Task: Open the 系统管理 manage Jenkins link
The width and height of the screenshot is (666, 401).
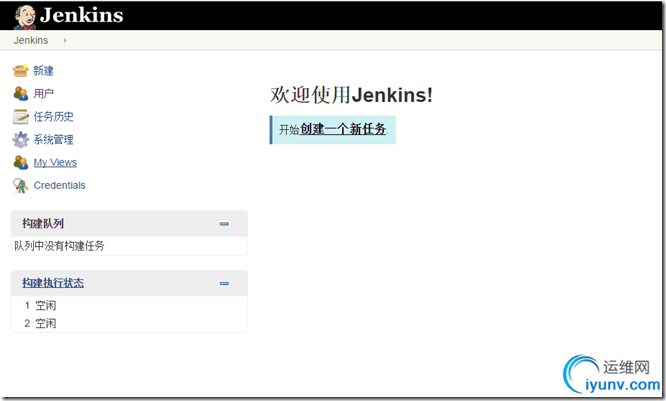Action: tap(54, 139)
